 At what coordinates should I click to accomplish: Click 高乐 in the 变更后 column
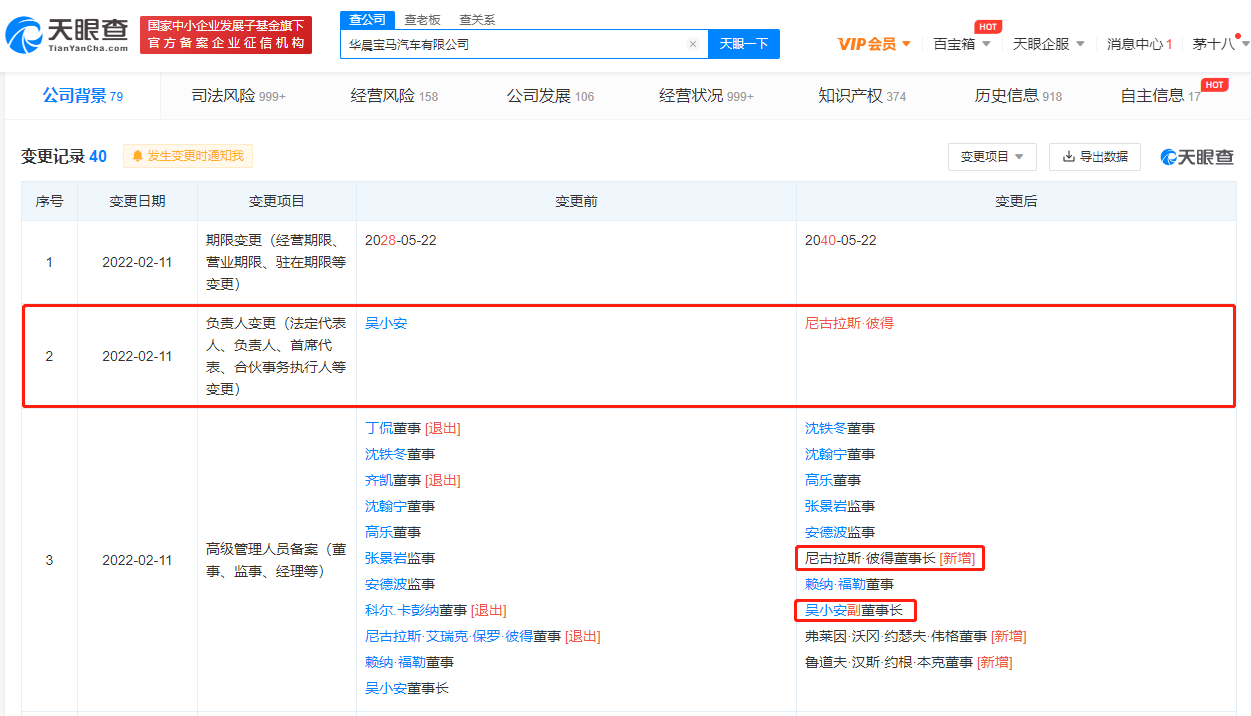pos(819,480)
